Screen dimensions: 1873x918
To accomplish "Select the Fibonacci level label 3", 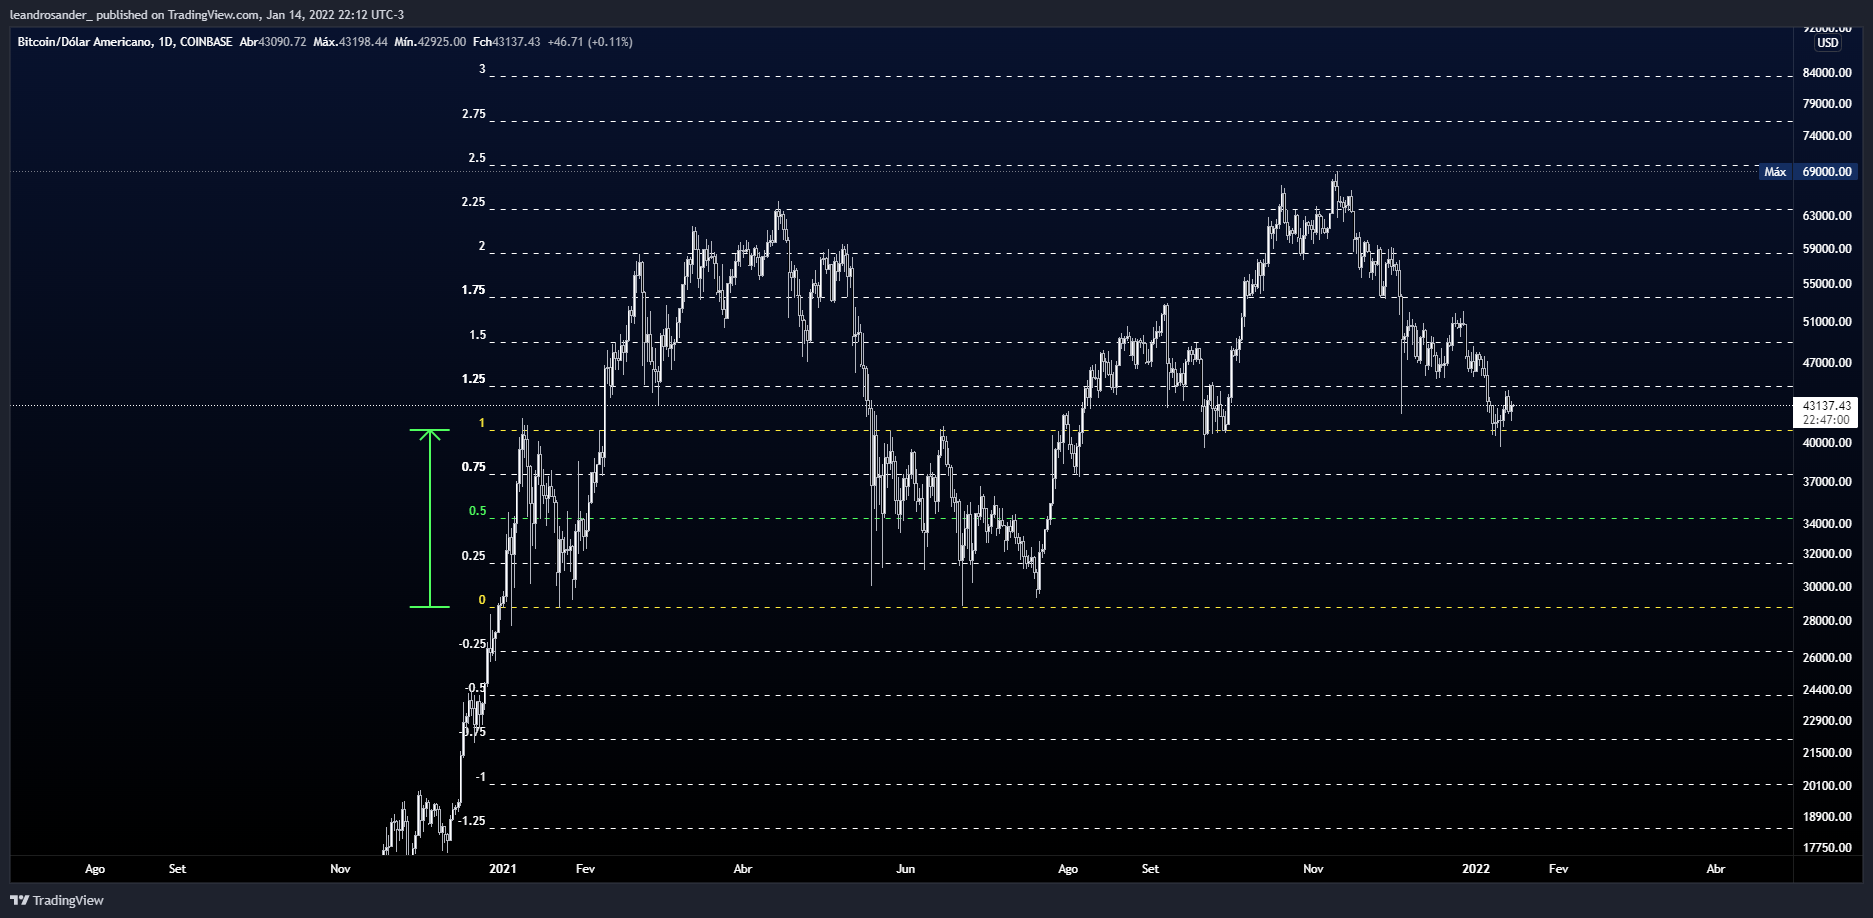I will (x=482, y=69).
